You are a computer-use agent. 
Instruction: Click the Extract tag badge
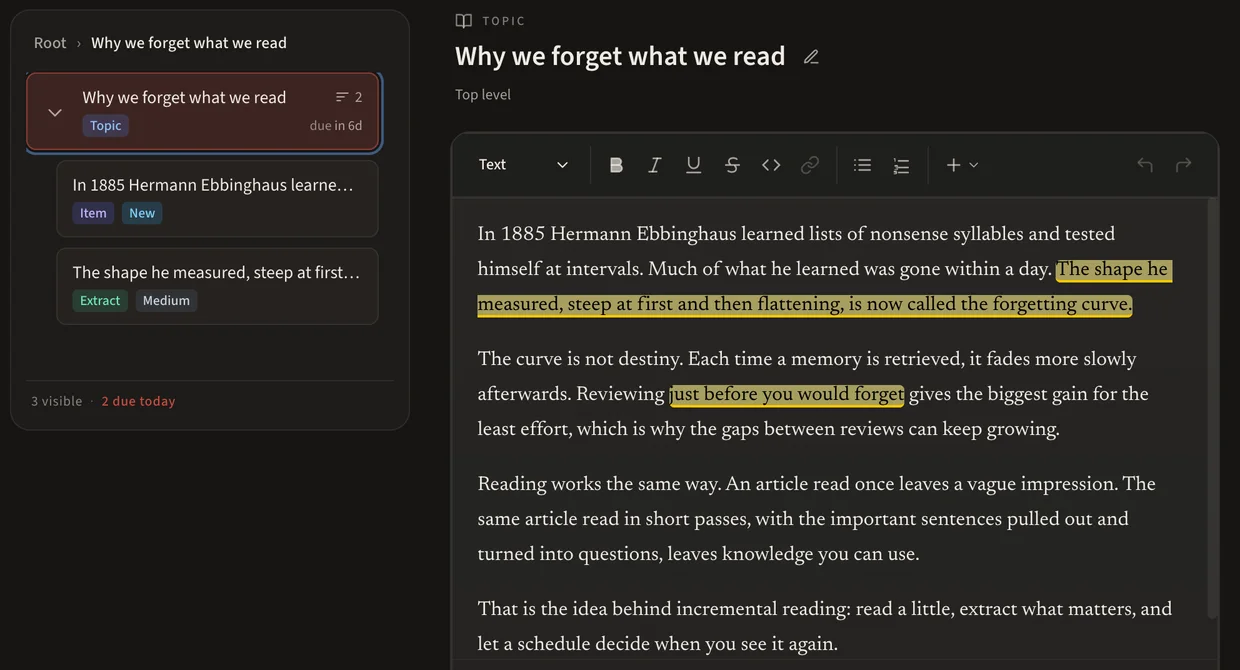coord(100,300)
